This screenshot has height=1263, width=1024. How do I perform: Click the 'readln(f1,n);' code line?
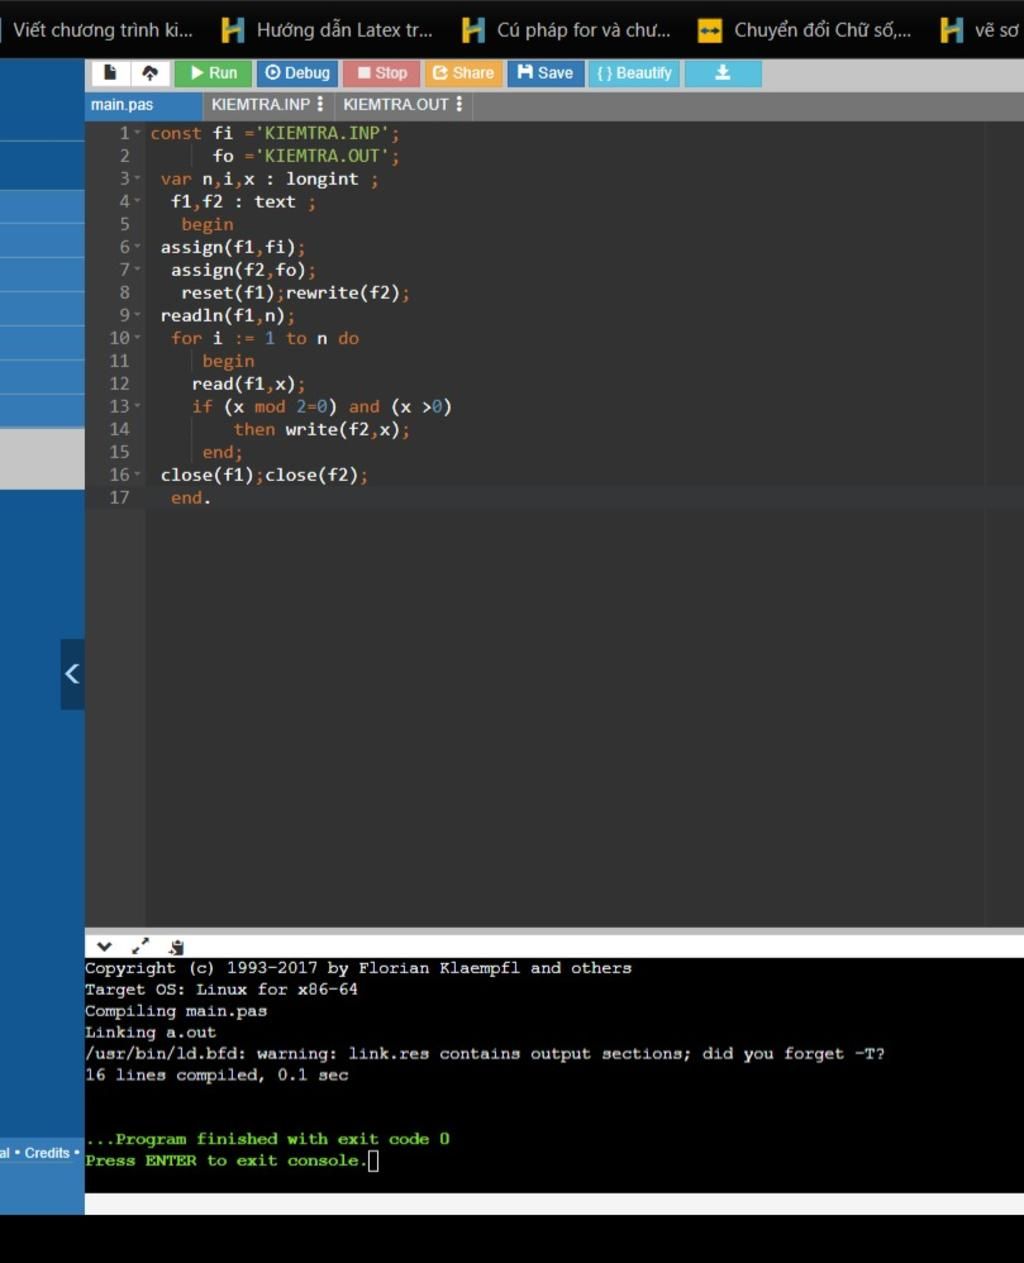click(x=228, y=316)
